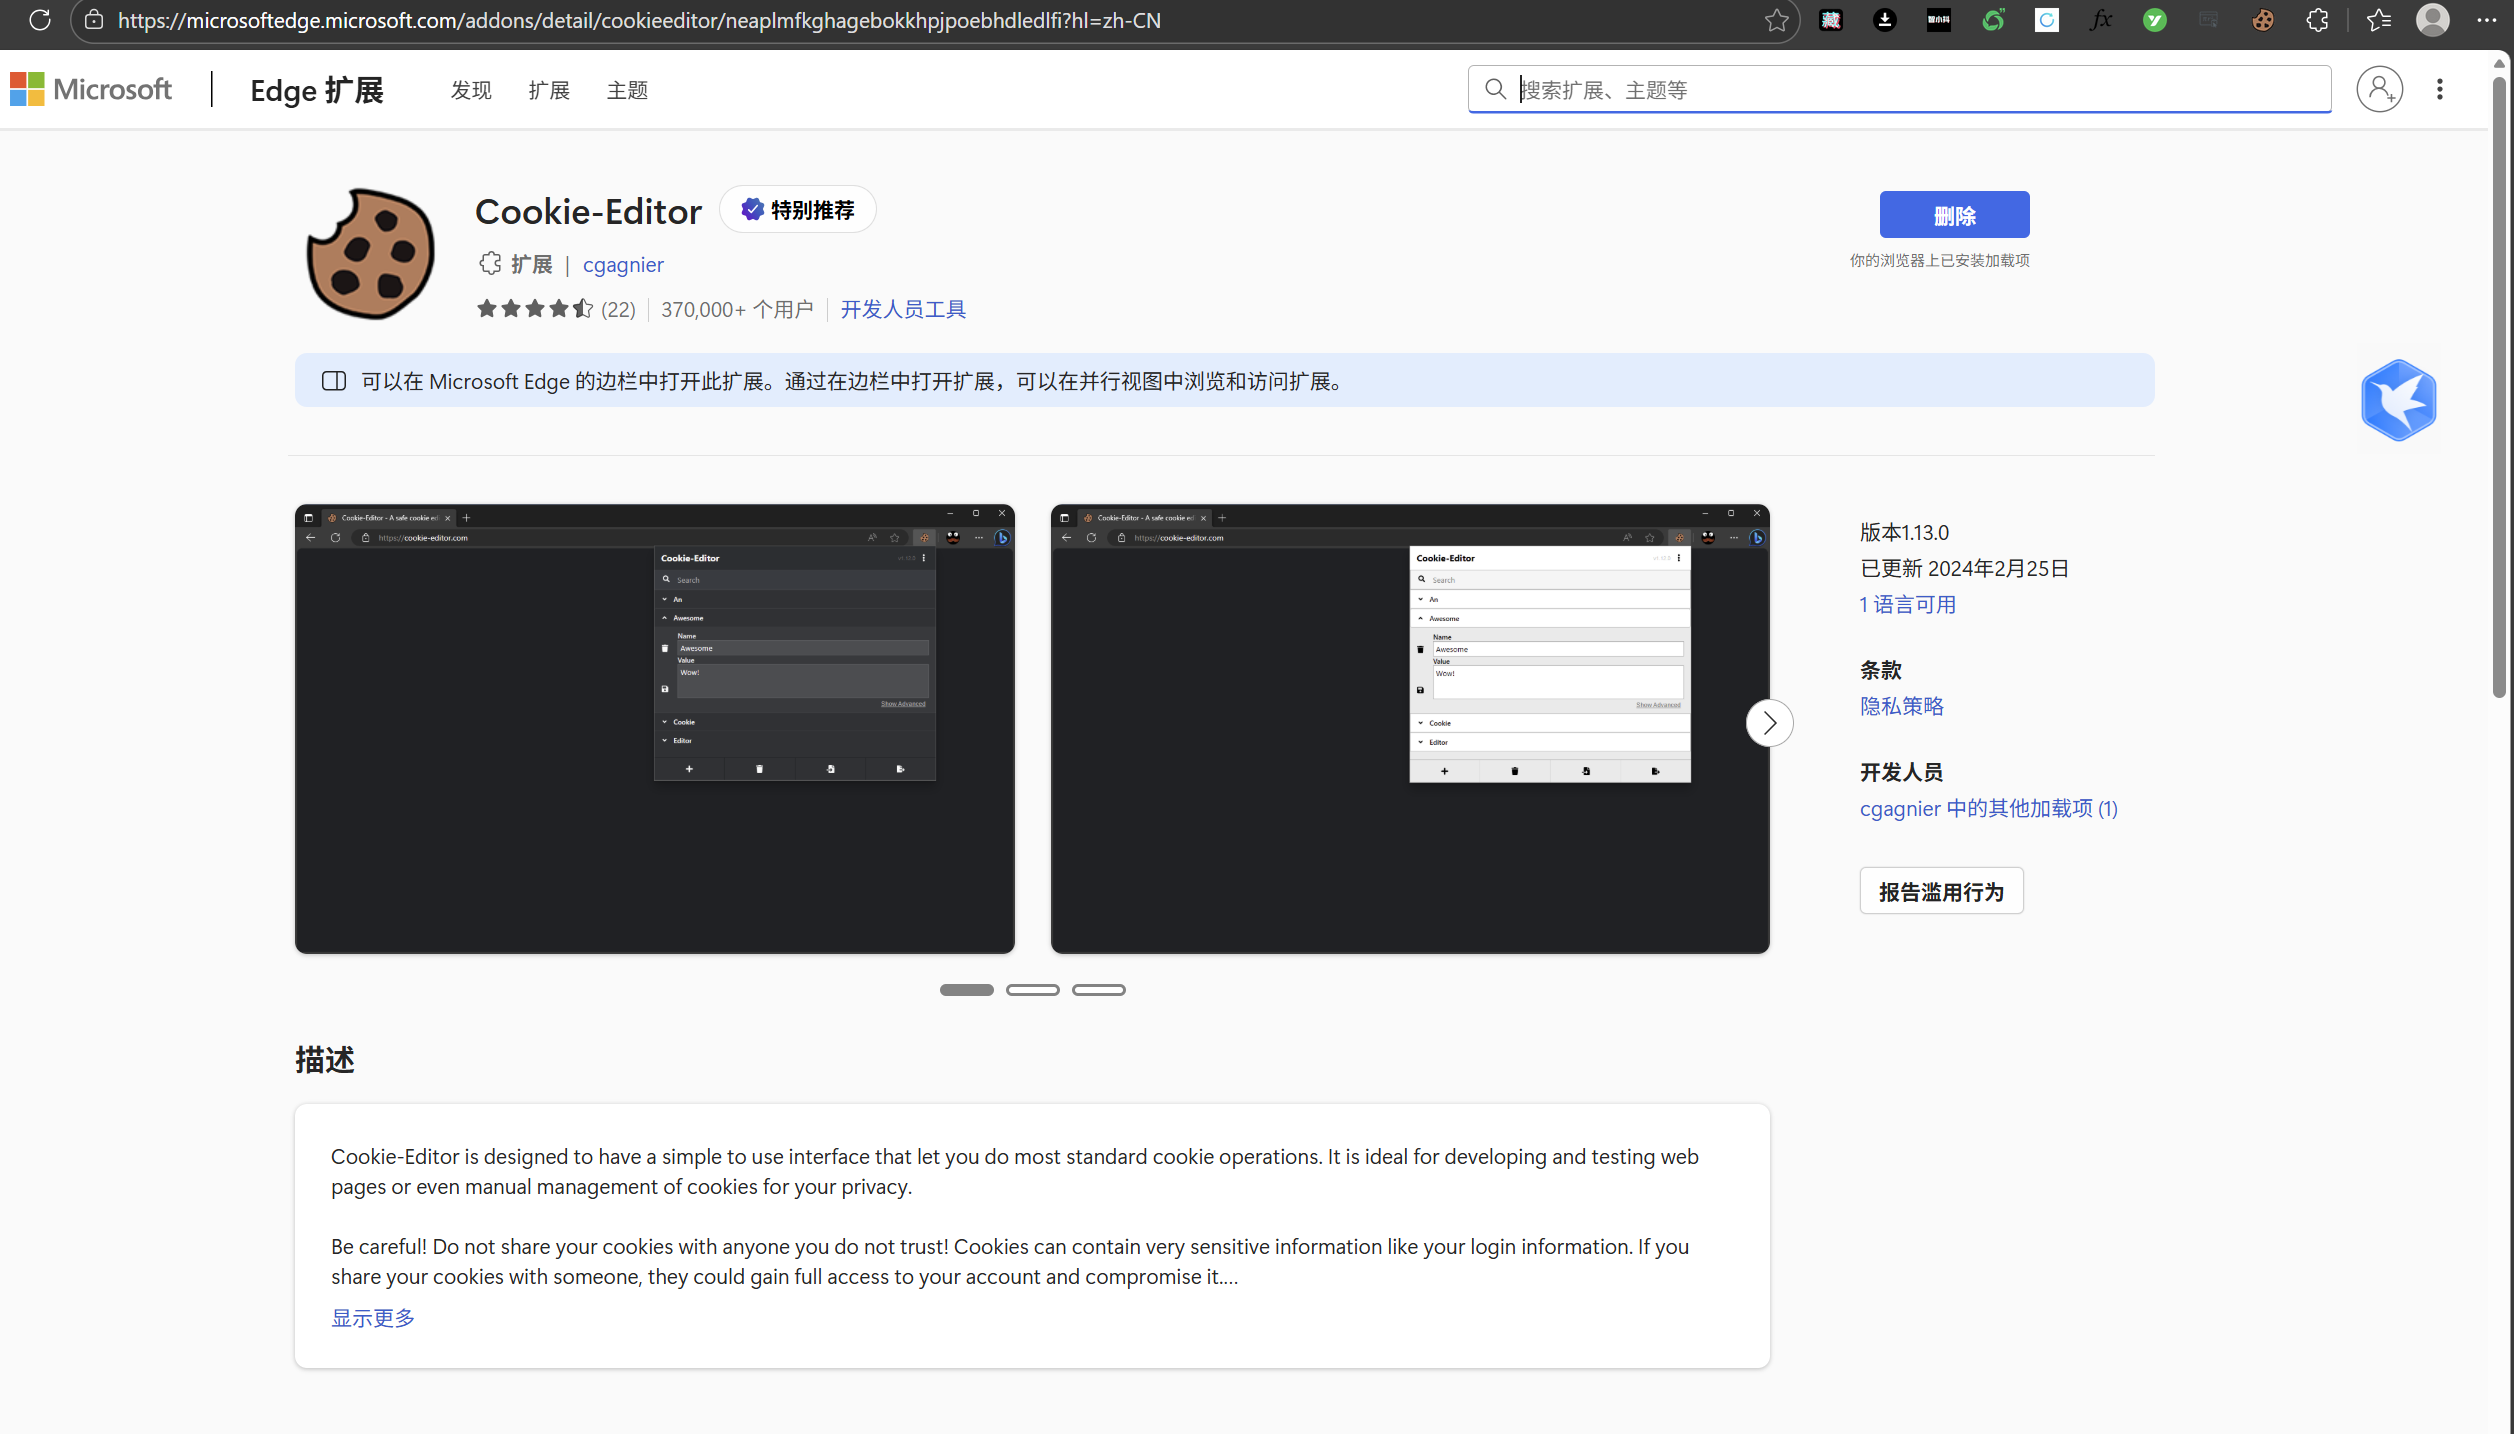This screenshot has height=1434, width=2514.
Task: Click the Cookie-Editor cookie logo
Action: click(x=370, y=254)
